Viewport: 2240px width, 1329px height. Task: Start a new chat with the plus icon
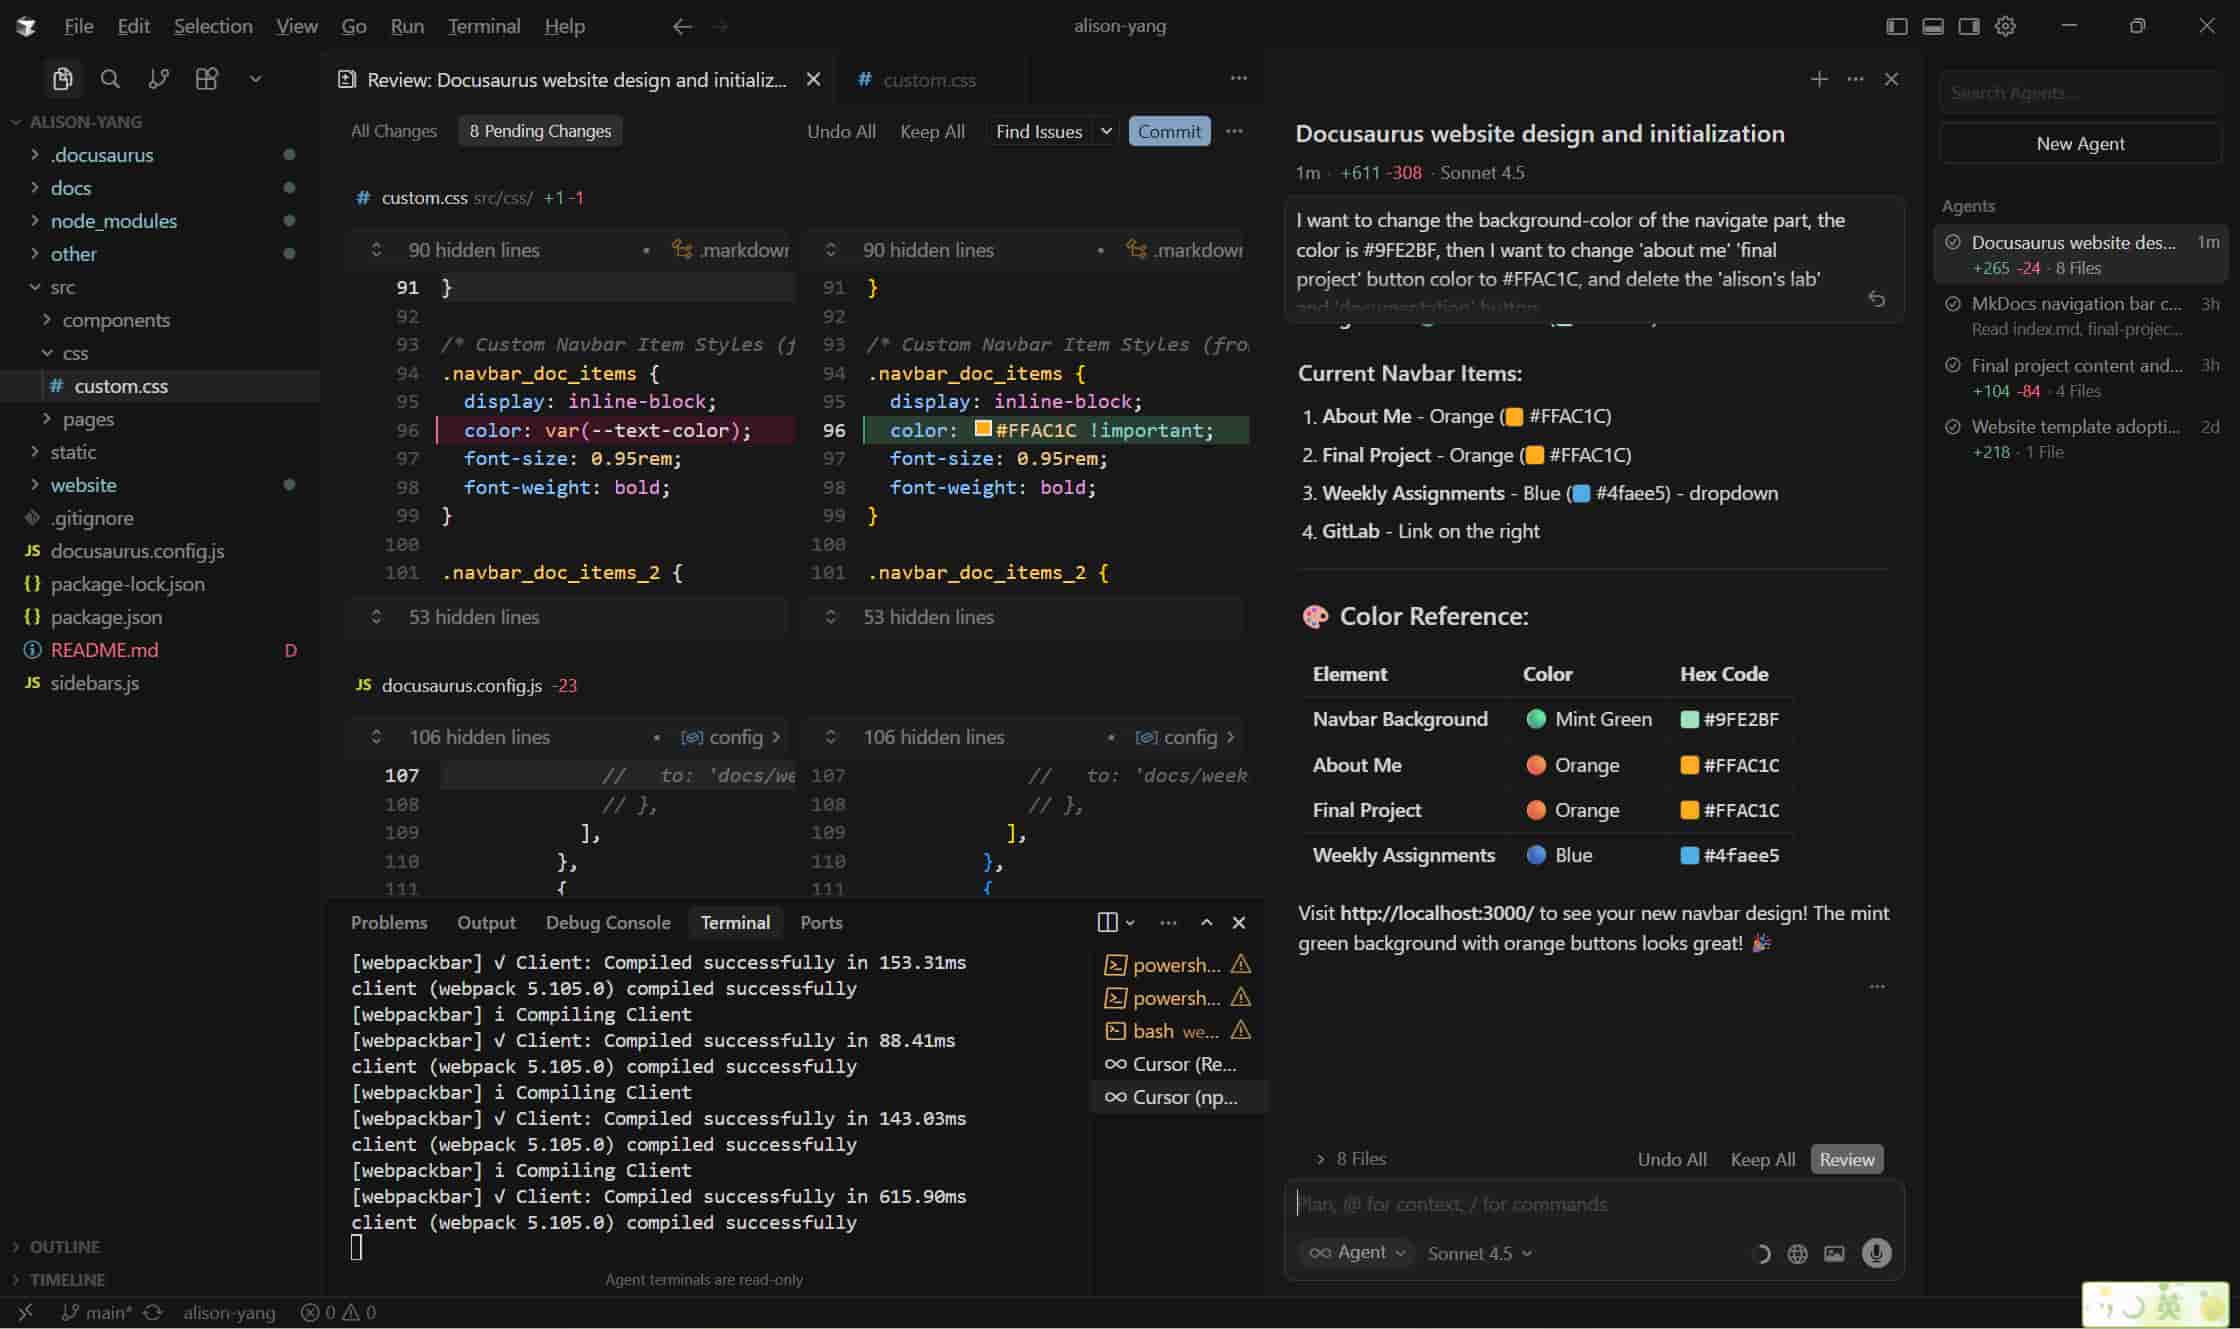point(1819,80)
